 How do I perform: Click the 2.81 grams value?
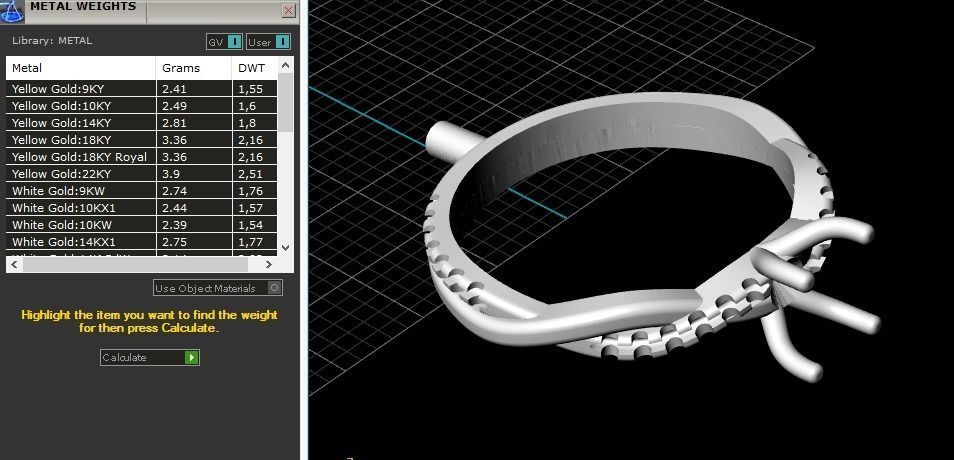tap(174, 123)
